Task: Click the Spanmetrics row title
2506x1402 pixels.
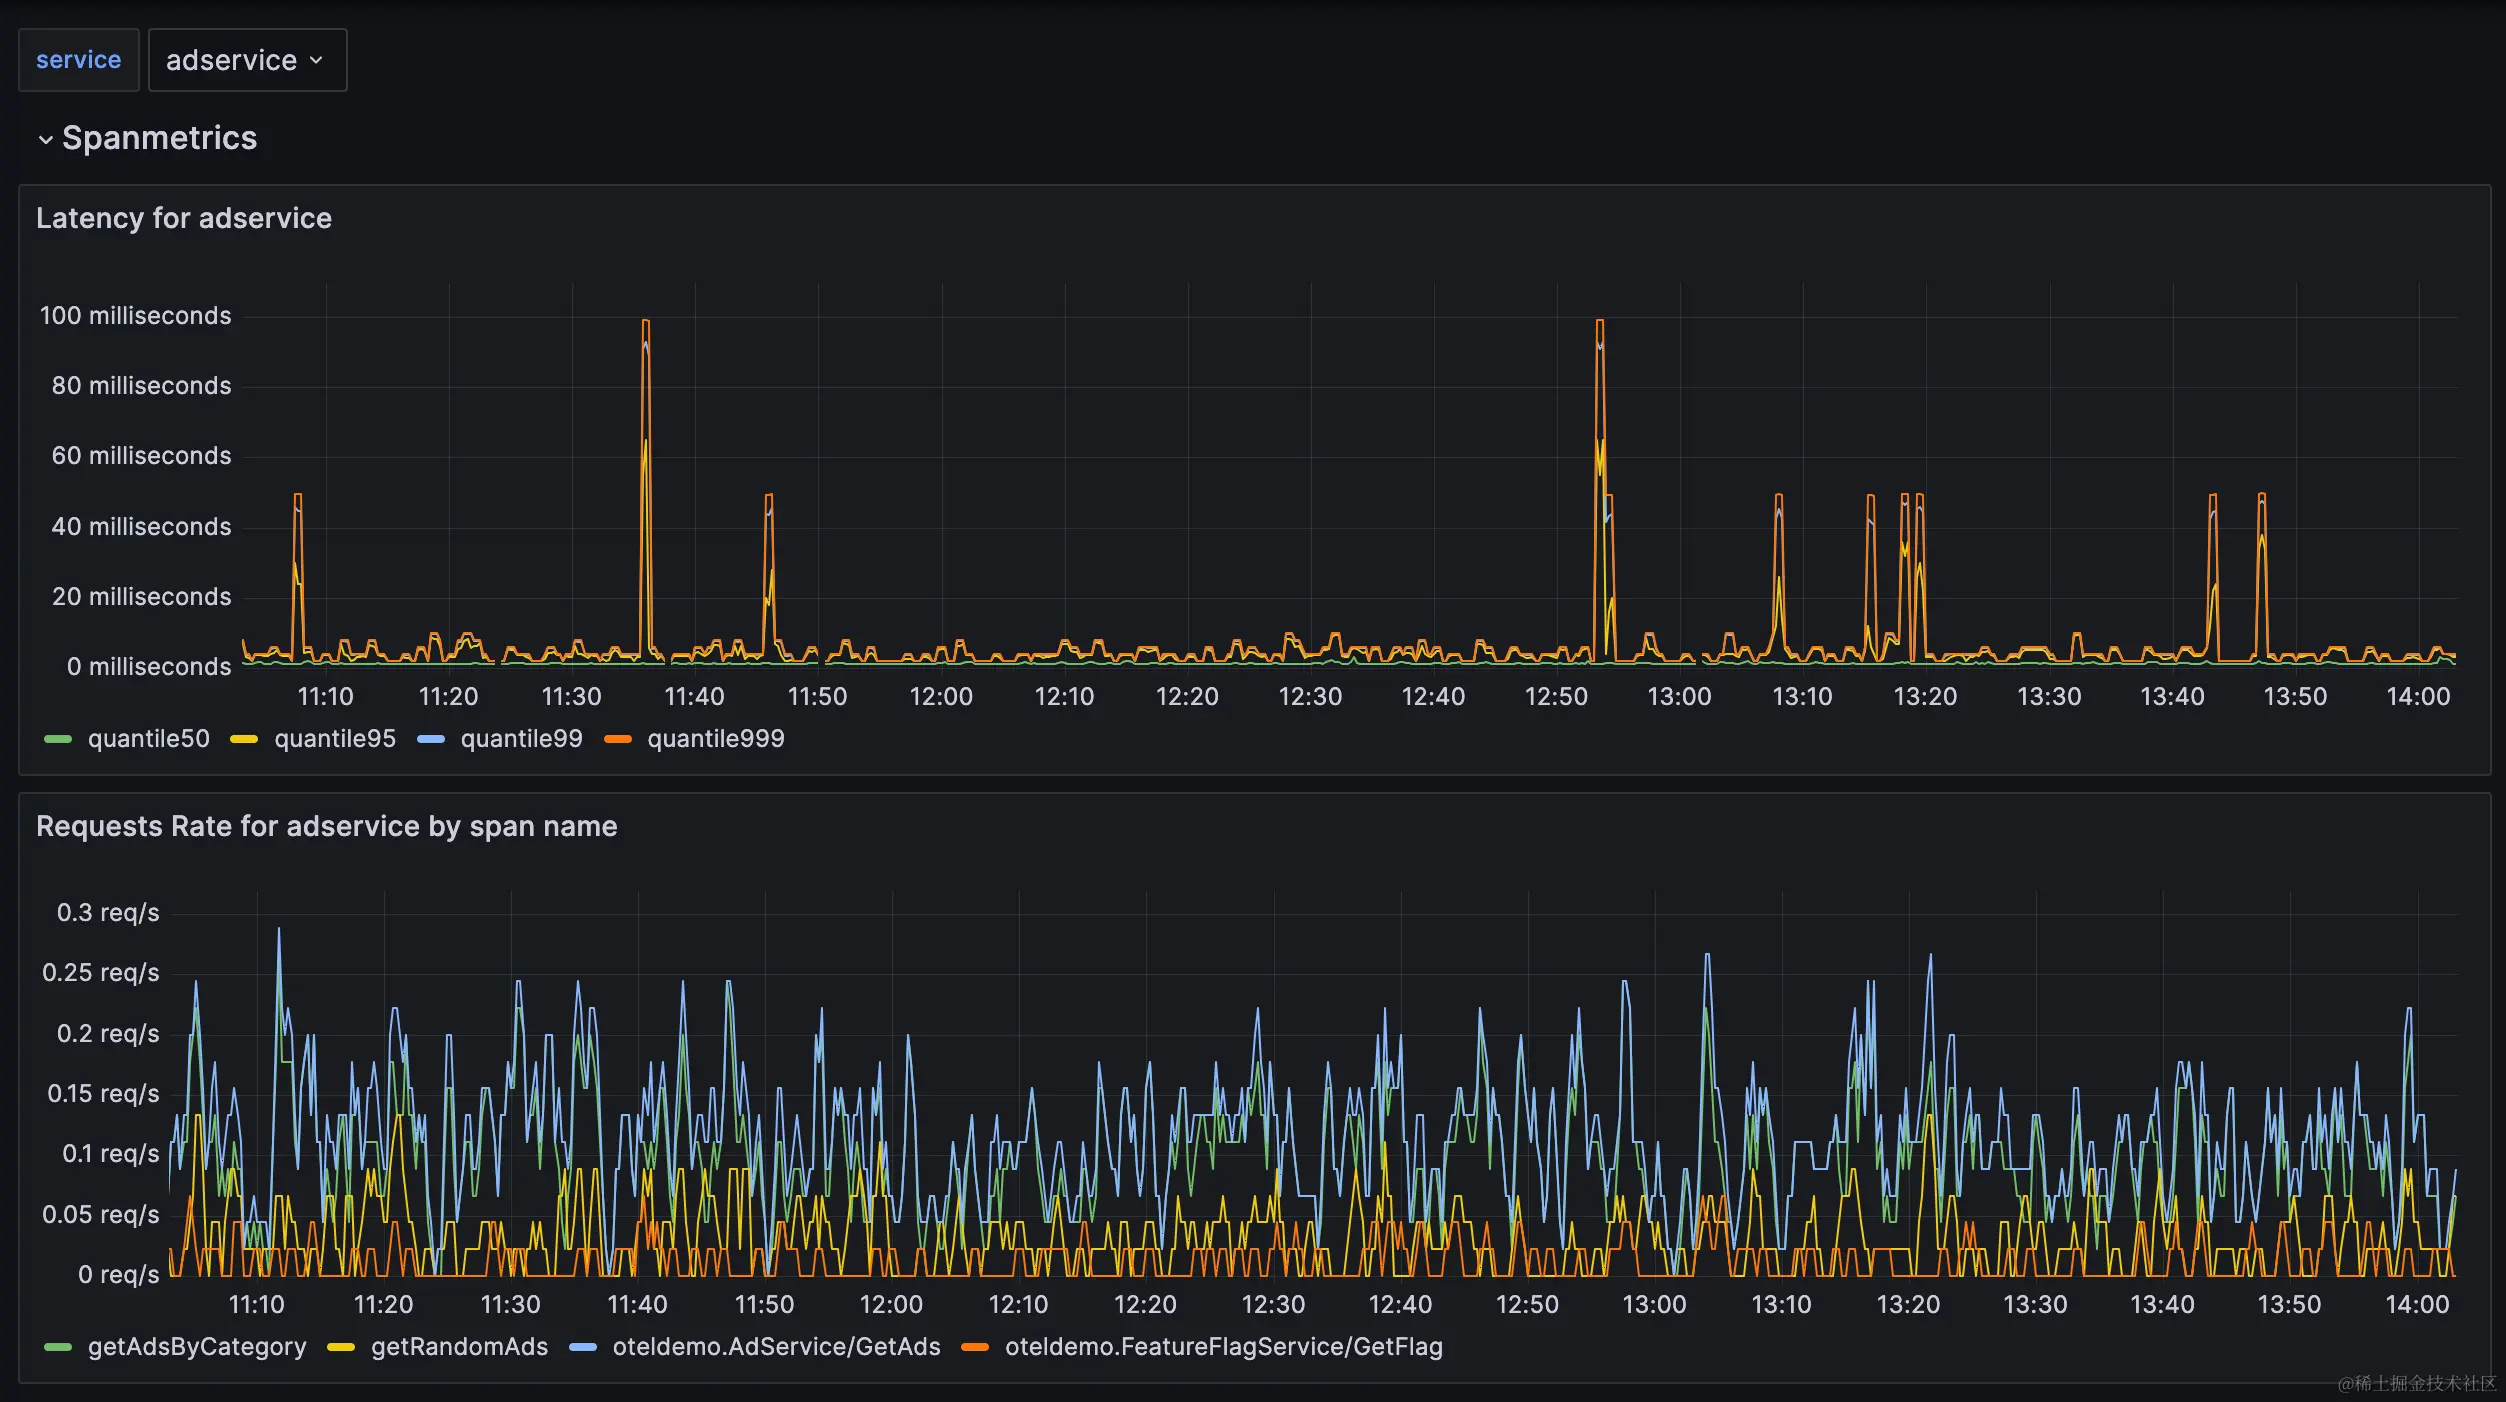Action: (159, 138)
